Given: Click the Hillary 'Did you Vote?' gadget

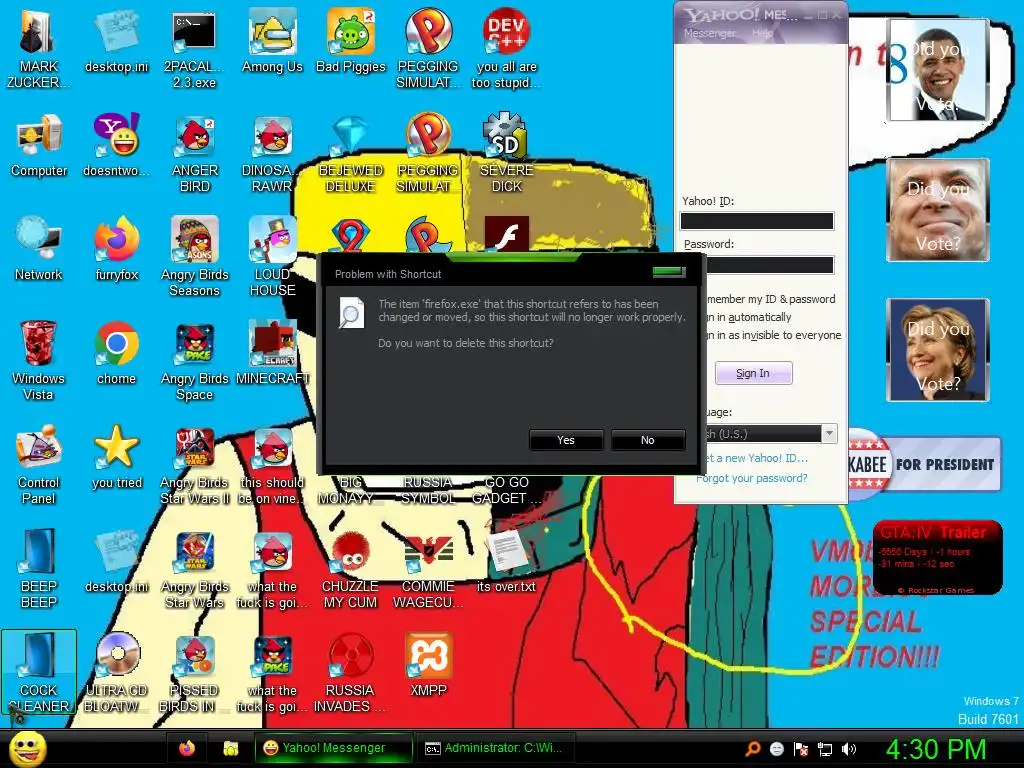Looking at the screenshot, I should [937, 349].
